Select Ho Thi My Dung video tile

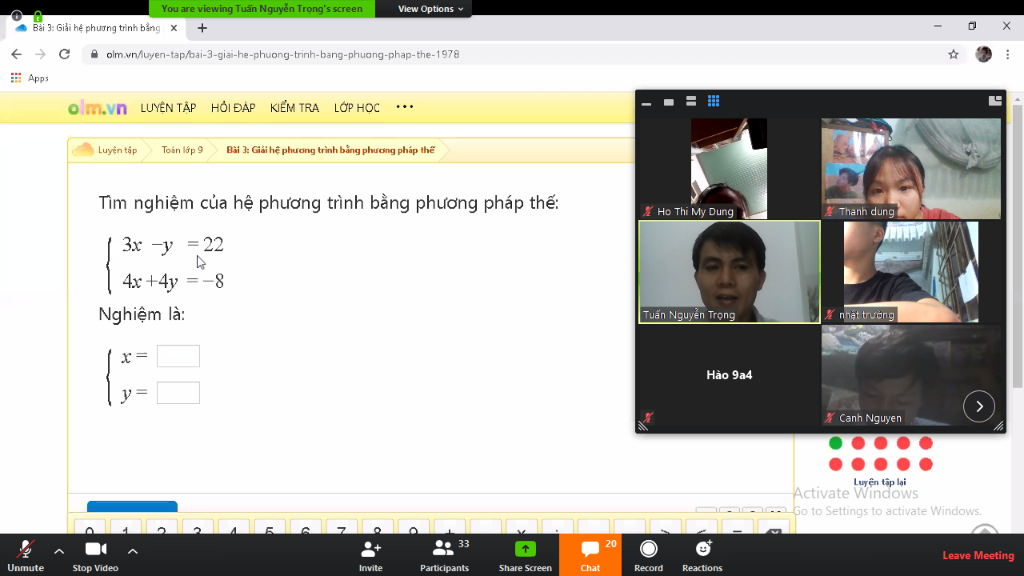point(729,168)
